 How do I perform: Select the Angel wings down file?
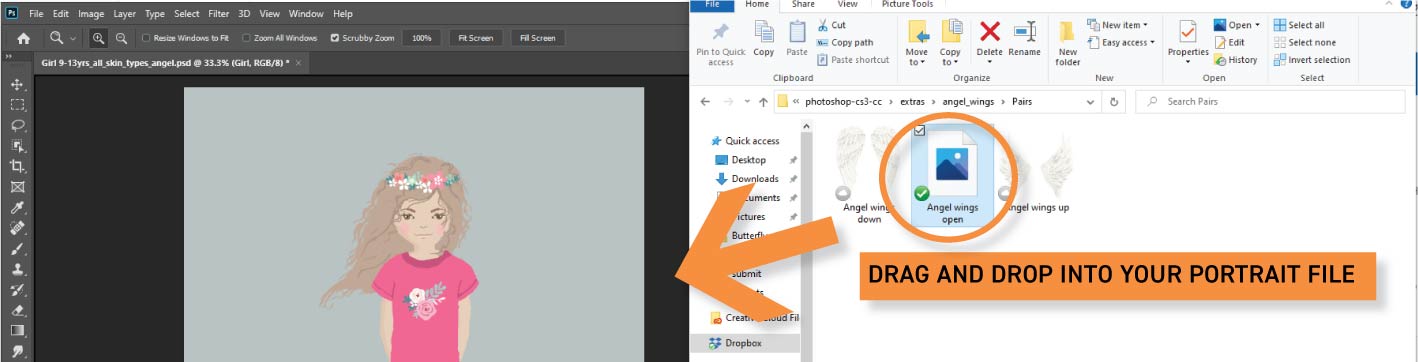[869, 176]
